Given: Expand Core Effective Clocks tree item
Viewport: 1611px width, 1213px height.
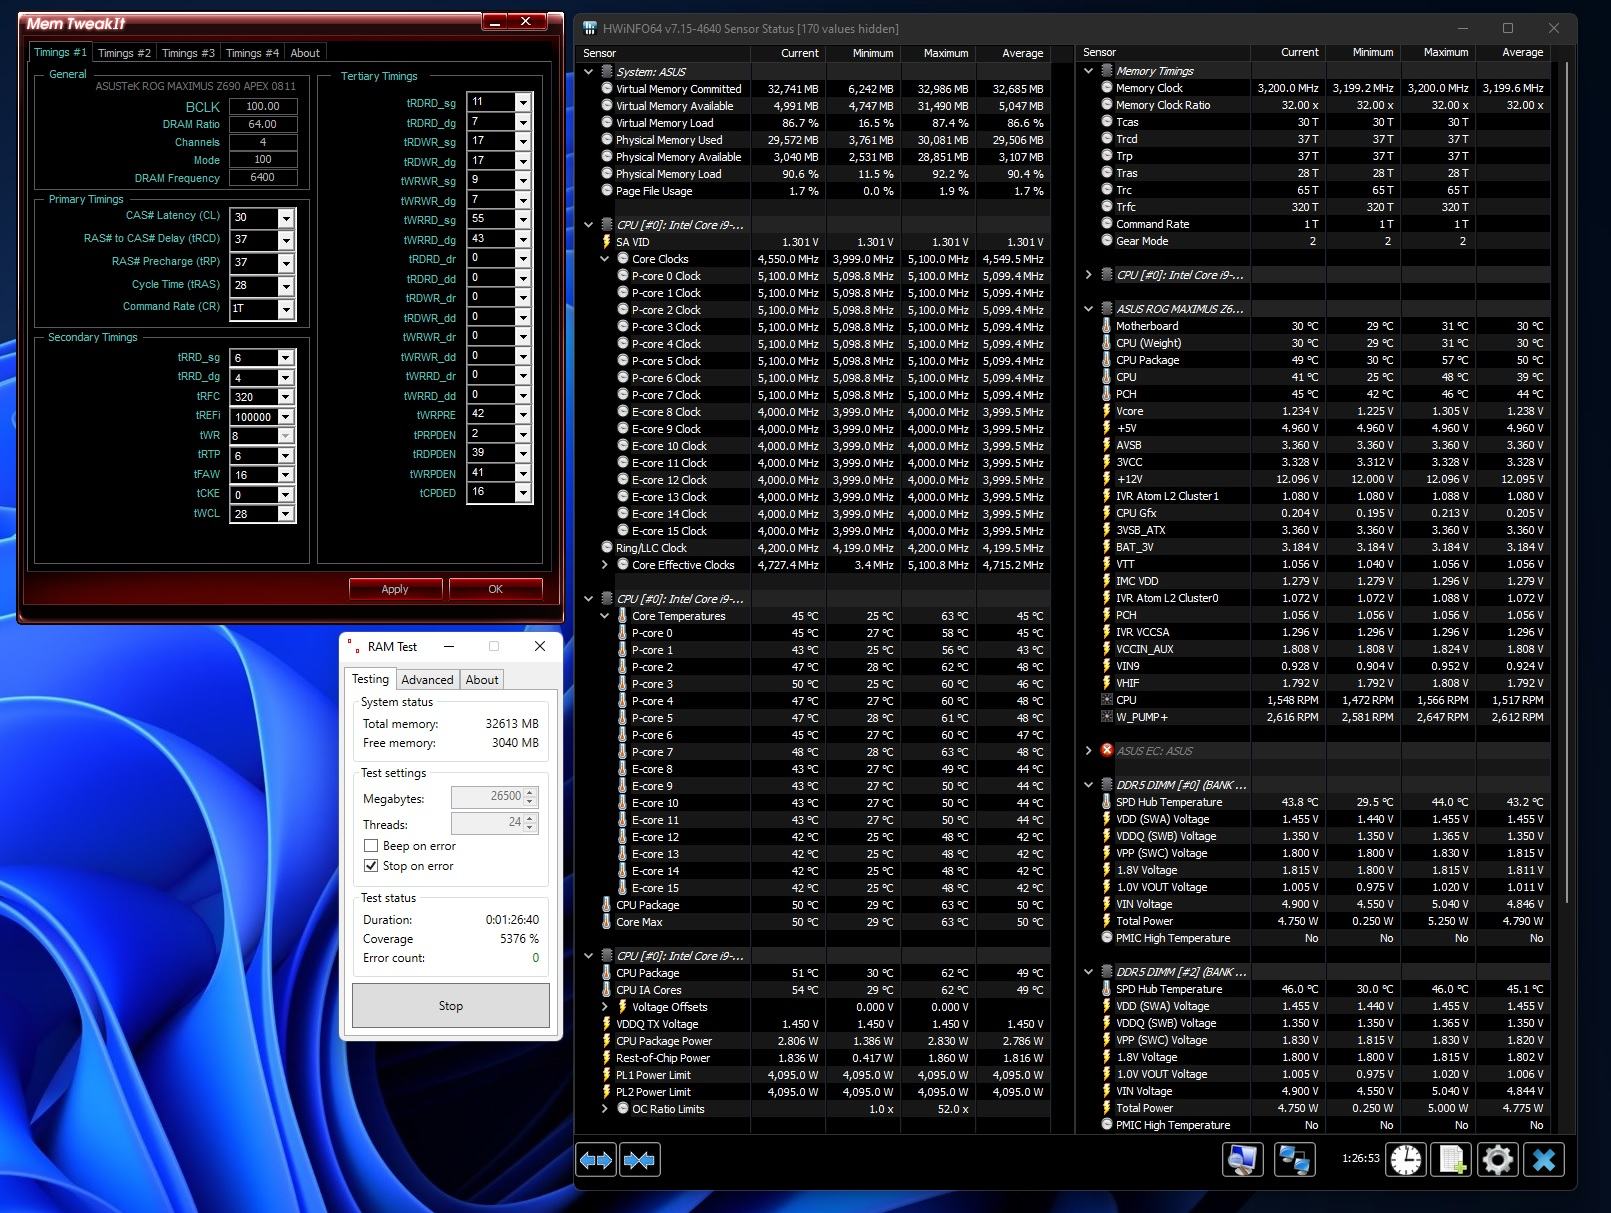Looking at the screenshot, I should pyautogui.click(x=605, y=565).
